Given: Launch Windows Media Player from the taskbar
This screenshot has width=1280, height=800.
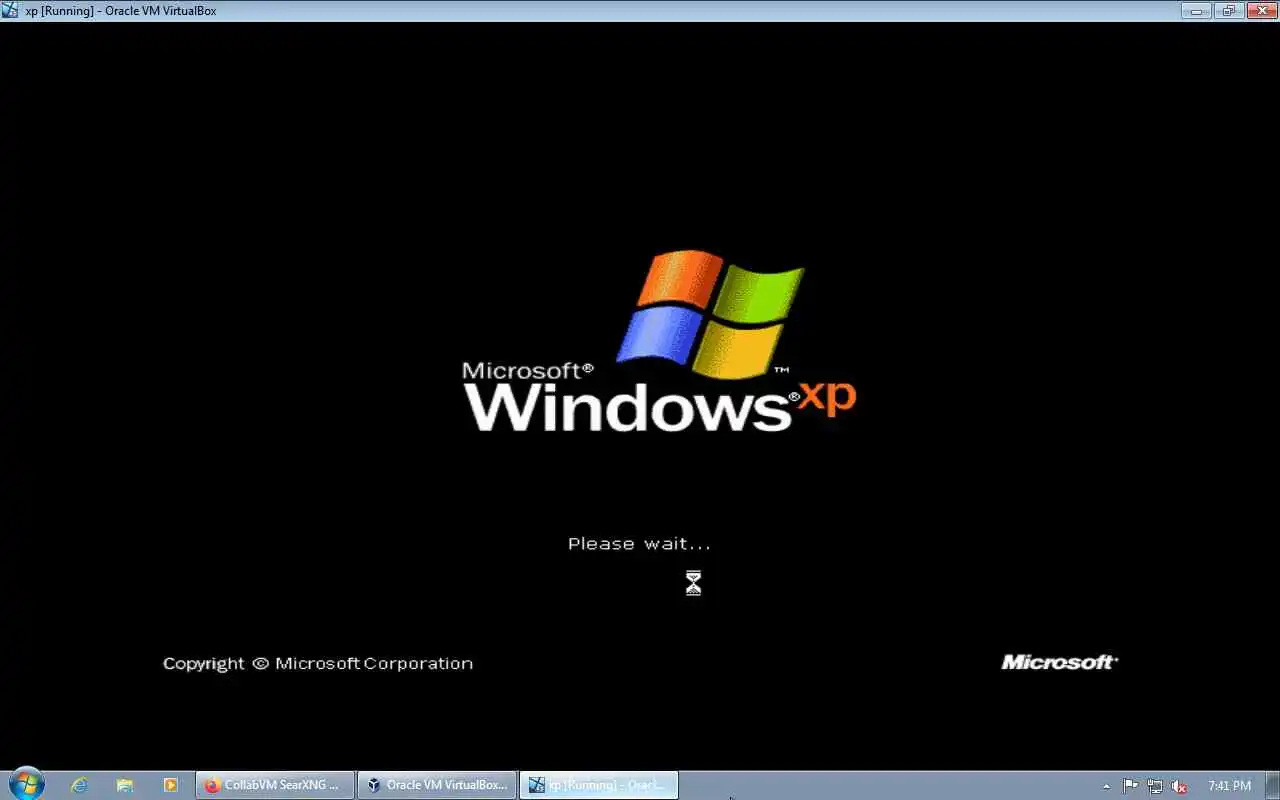Looking at the screenshot, I should 170,785.
